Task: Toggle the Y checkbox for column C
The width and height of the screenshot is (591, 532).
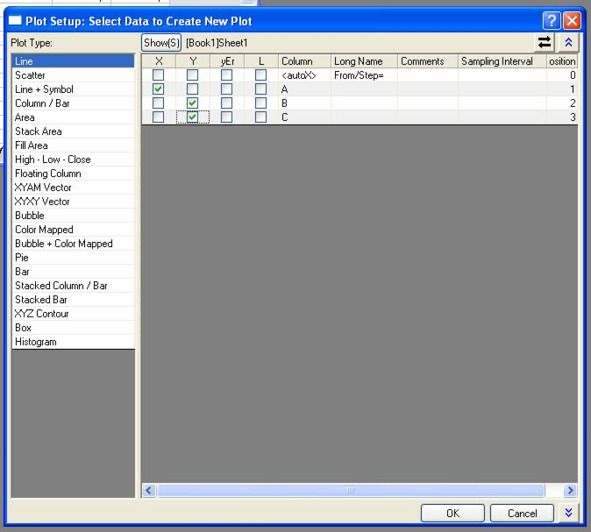Action: (192, 117)
